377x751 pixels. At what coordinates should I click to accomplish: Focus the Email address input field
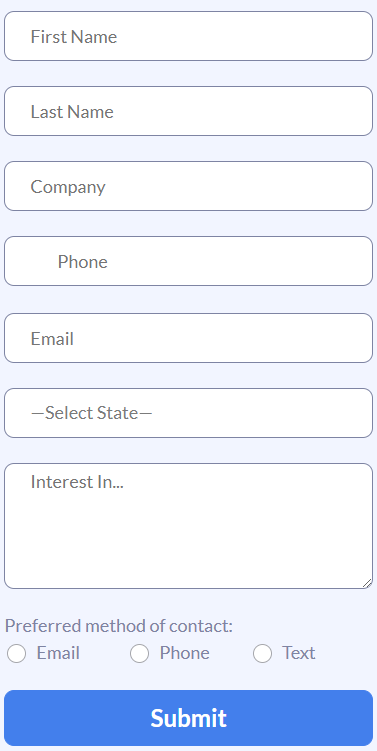[x=188, y=338]
